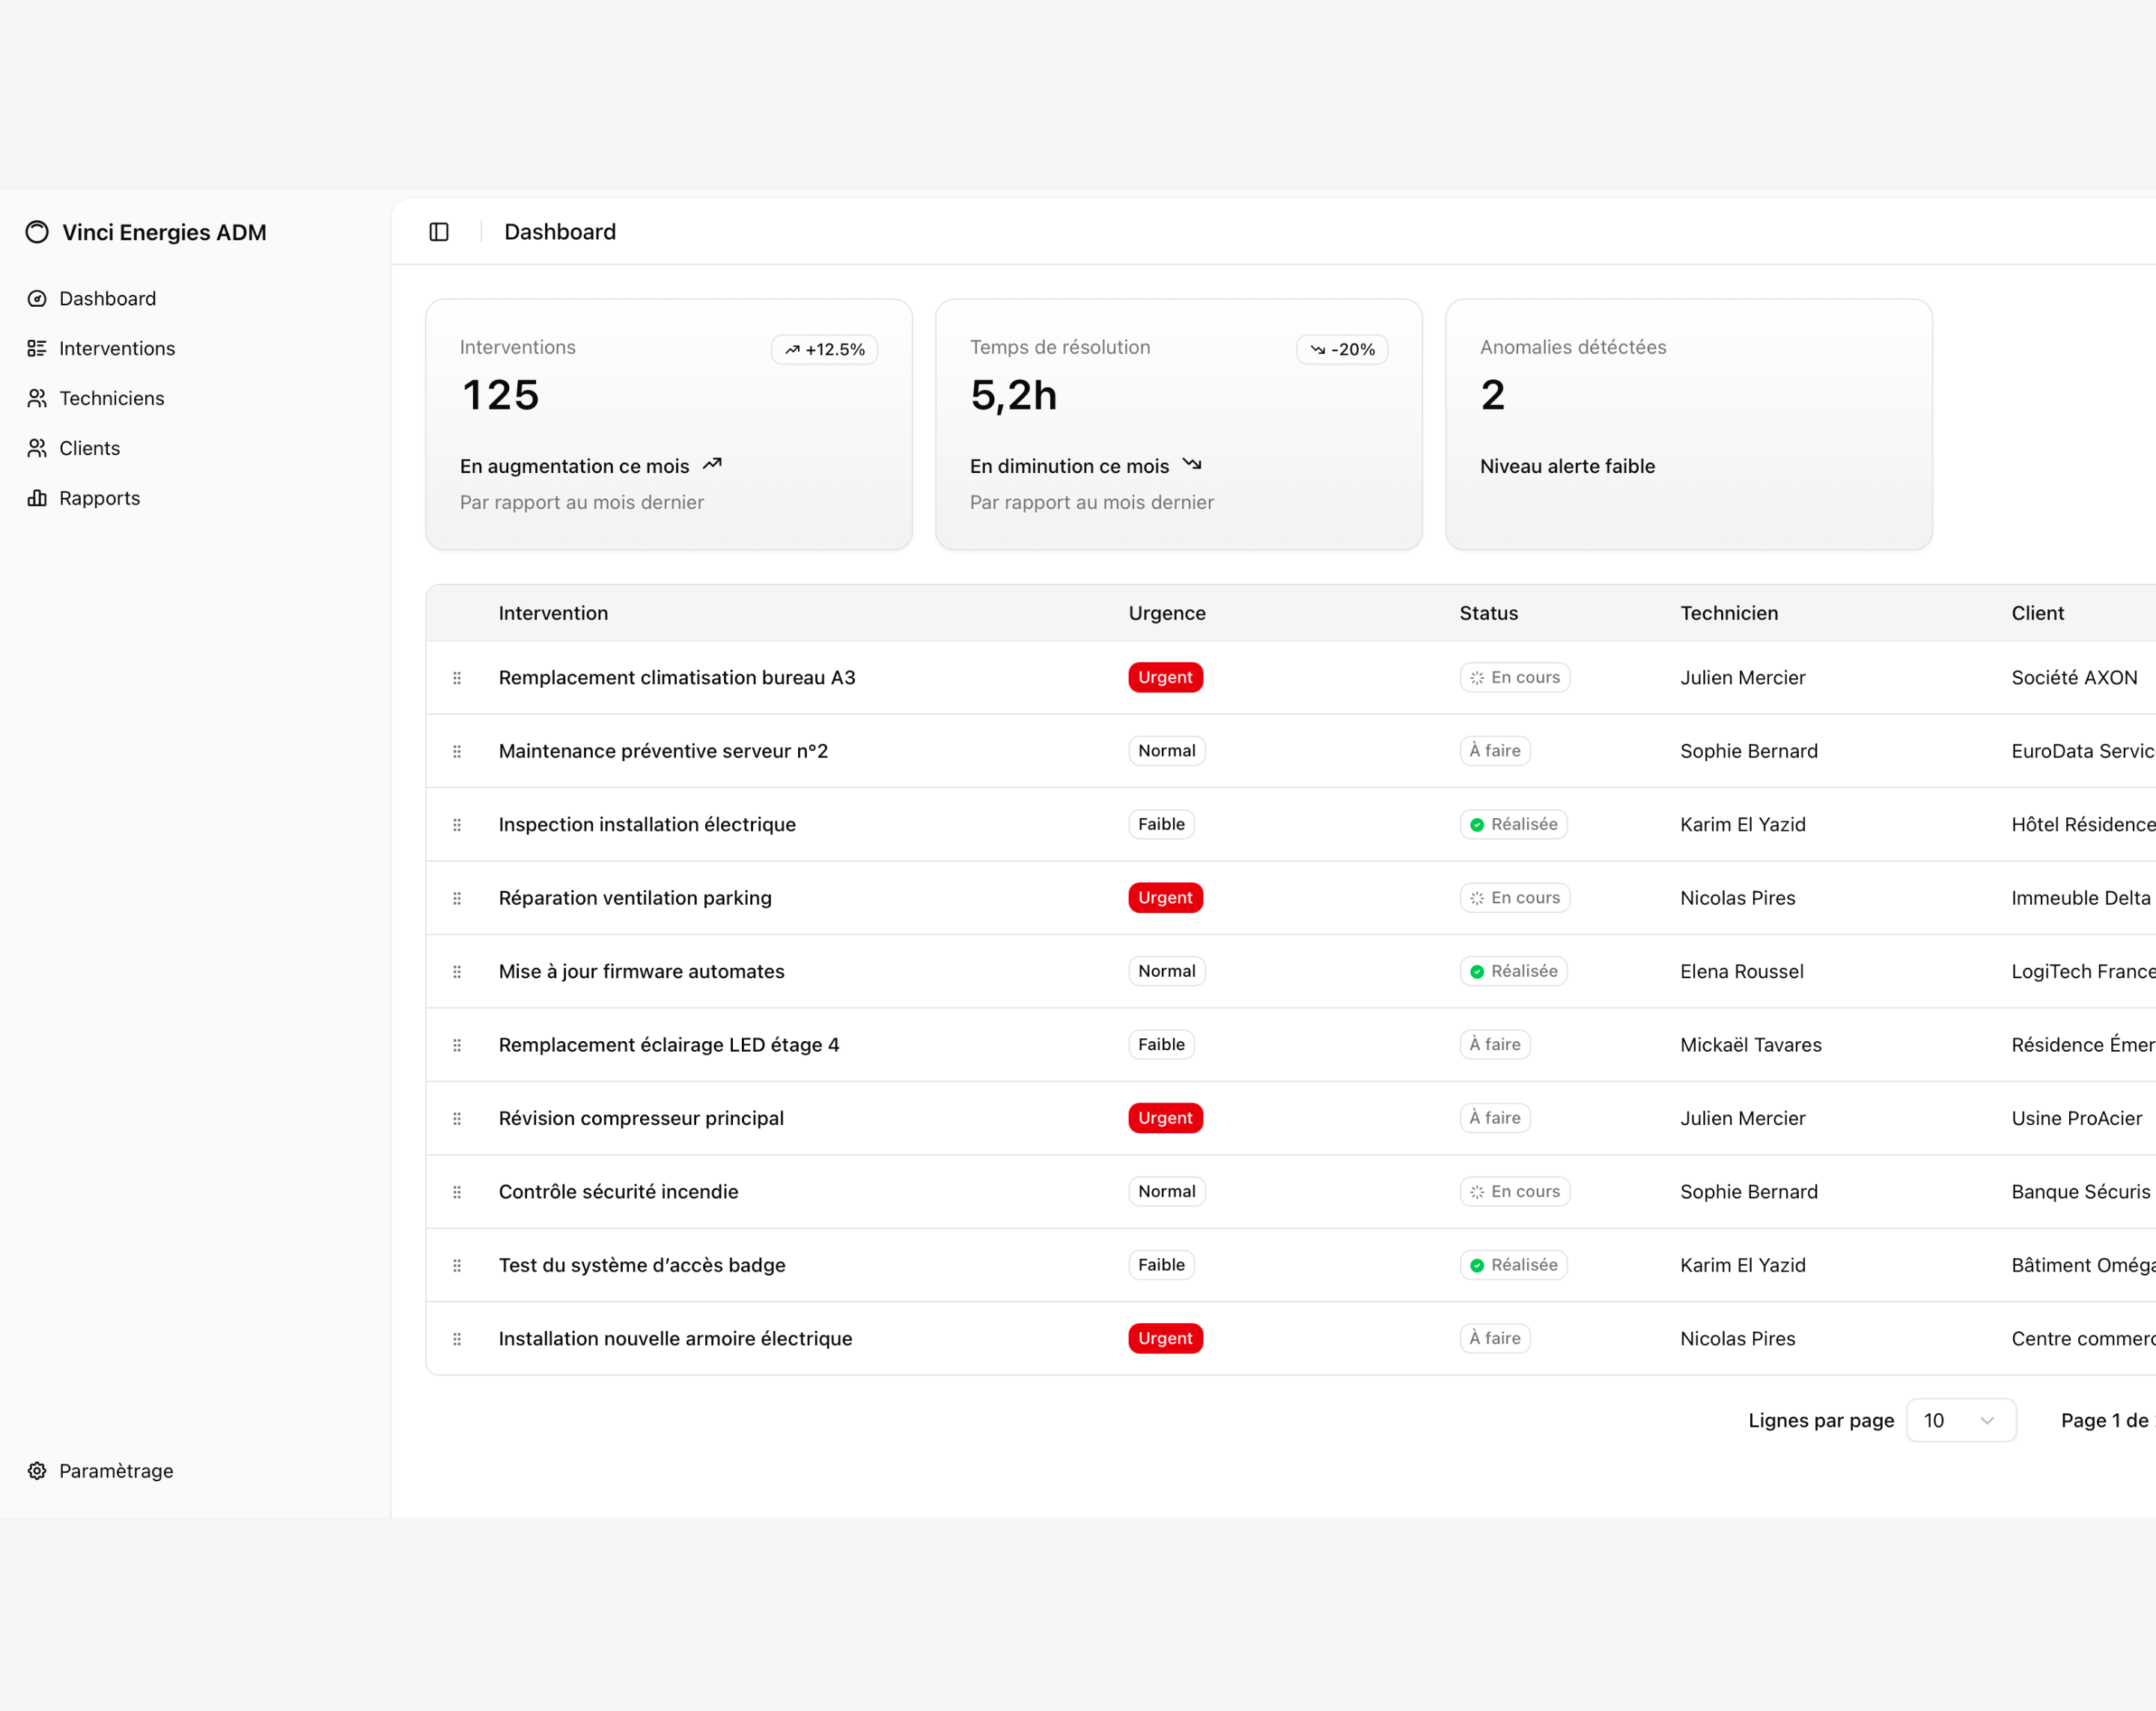The image size is (2156, 1711).
Task: Click drag handle for Remplacement éclairage LED étage 4
Action: point(457,1045)
